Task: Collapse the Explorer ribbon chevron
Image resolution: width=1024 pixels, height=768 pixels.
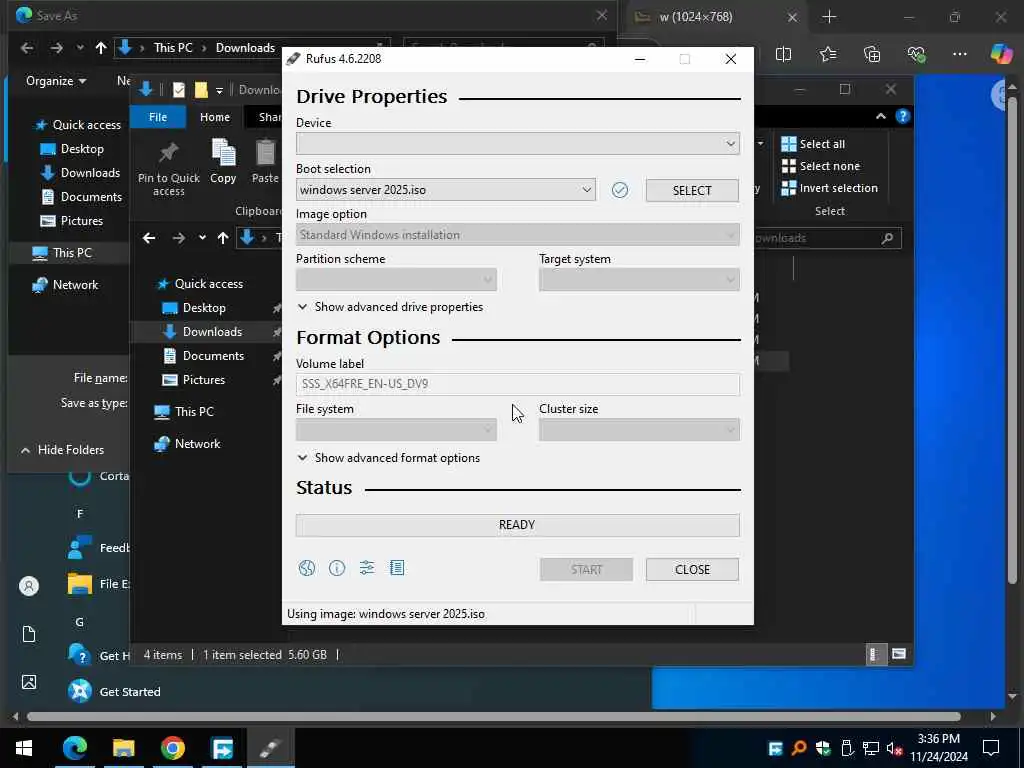Action: pyautogui.click(x=880, y=116)
